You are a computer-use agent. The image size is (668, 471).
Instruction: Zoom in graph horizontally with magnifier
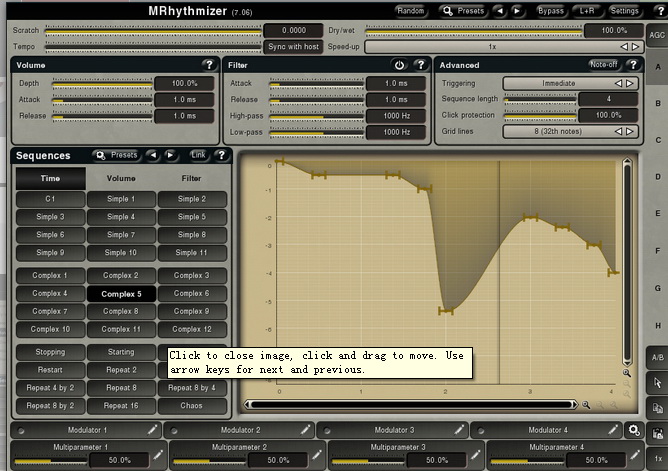point(586,405)
